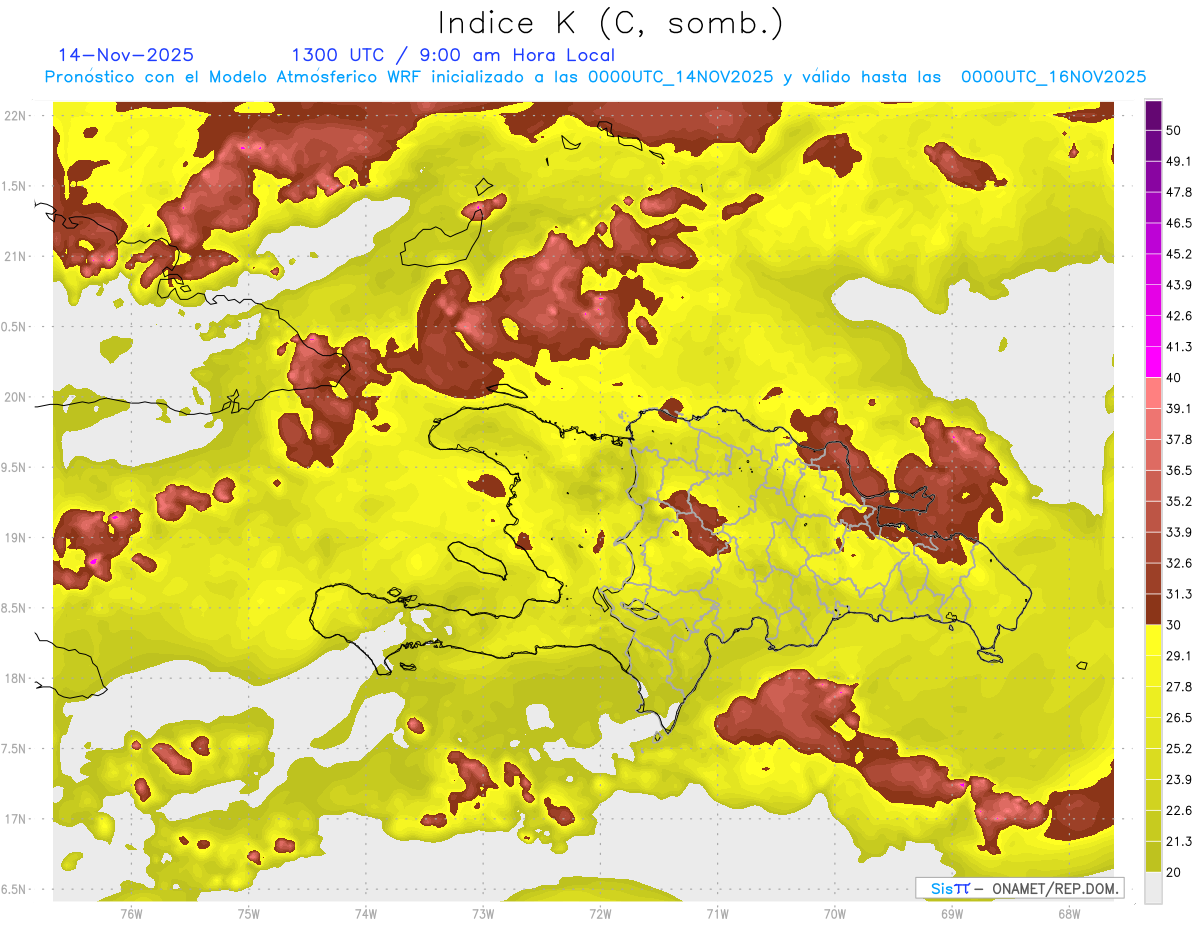The width and height of the screenshot is (1200, 927).
Task: Click the '20N' latitude label
Action: (16, 397)
